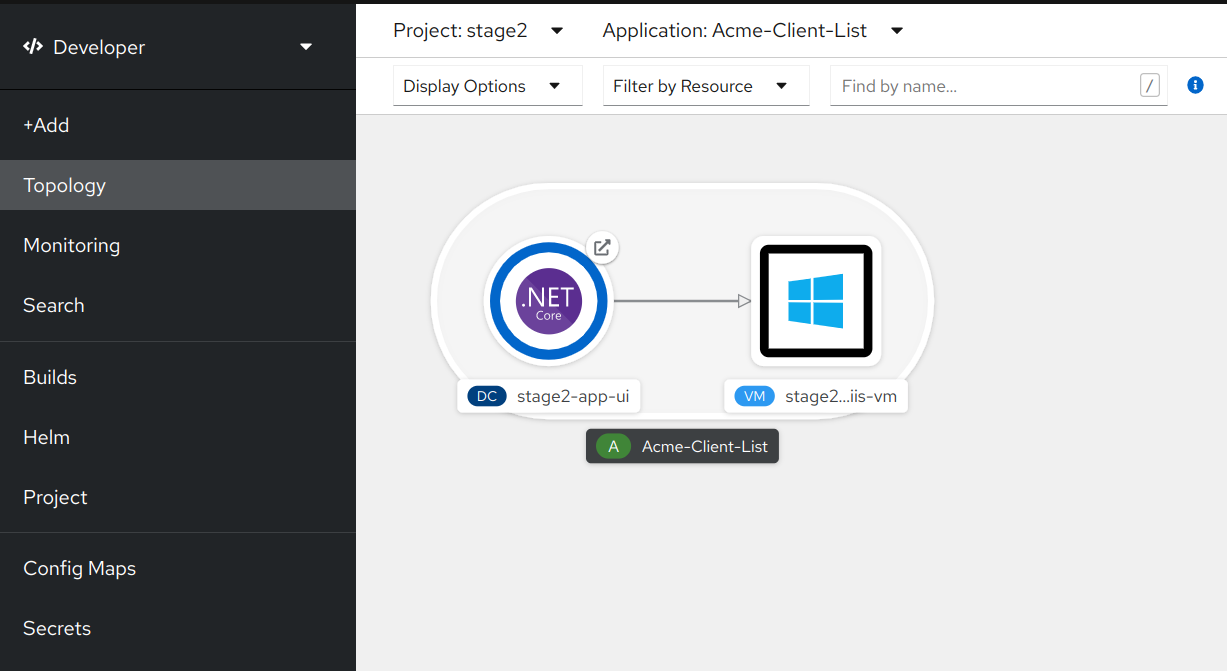Screen dimensions: 1227x671
Task: Open the Application: Acme-Client-List dropdown
Action: (752, 31)
